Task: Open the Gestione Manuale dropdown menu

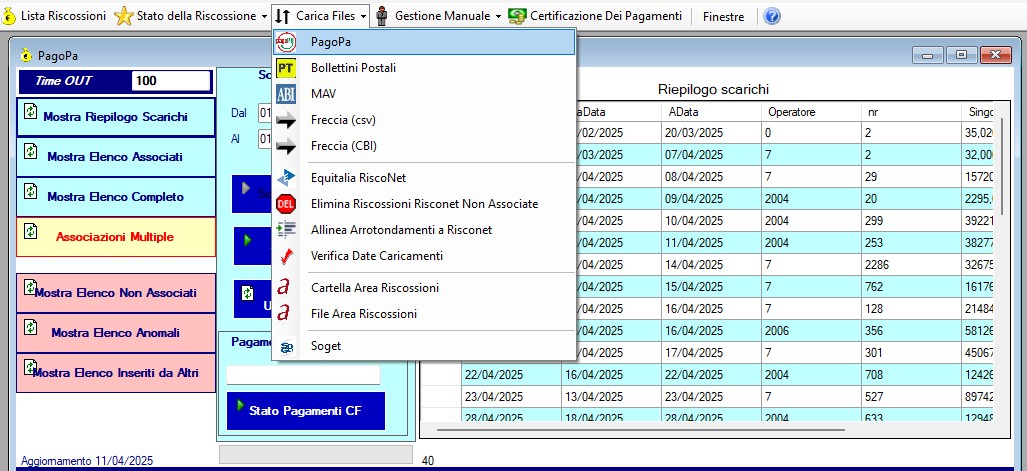Action: [x=498, y=16]
